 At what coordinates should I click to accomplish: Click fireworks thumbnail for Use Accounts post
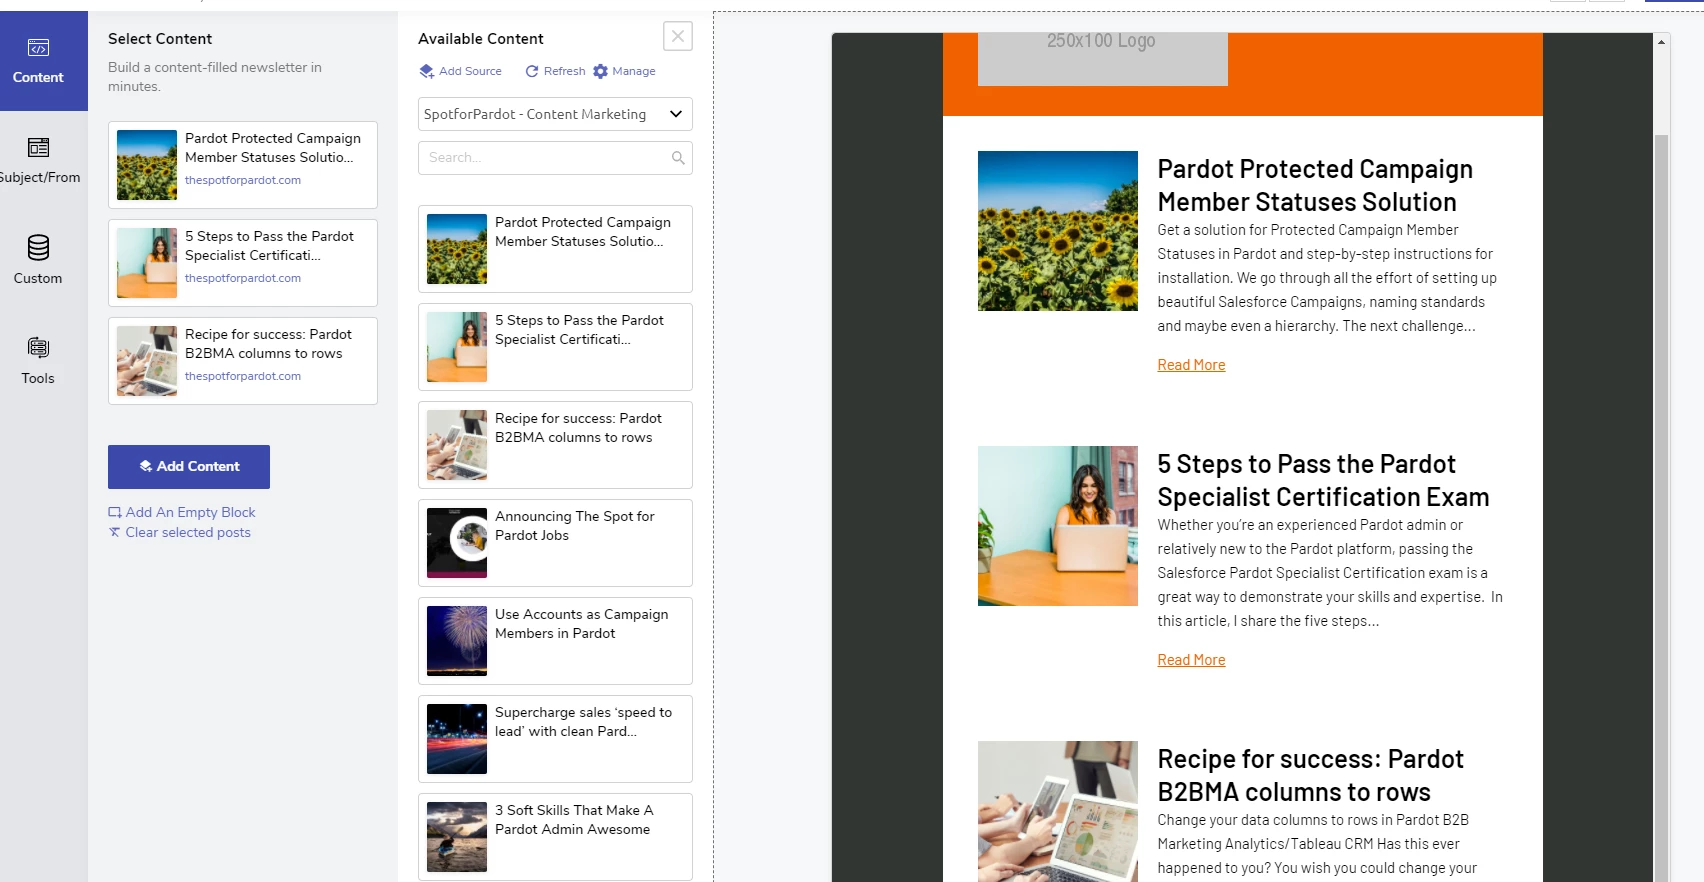point(457,641)
